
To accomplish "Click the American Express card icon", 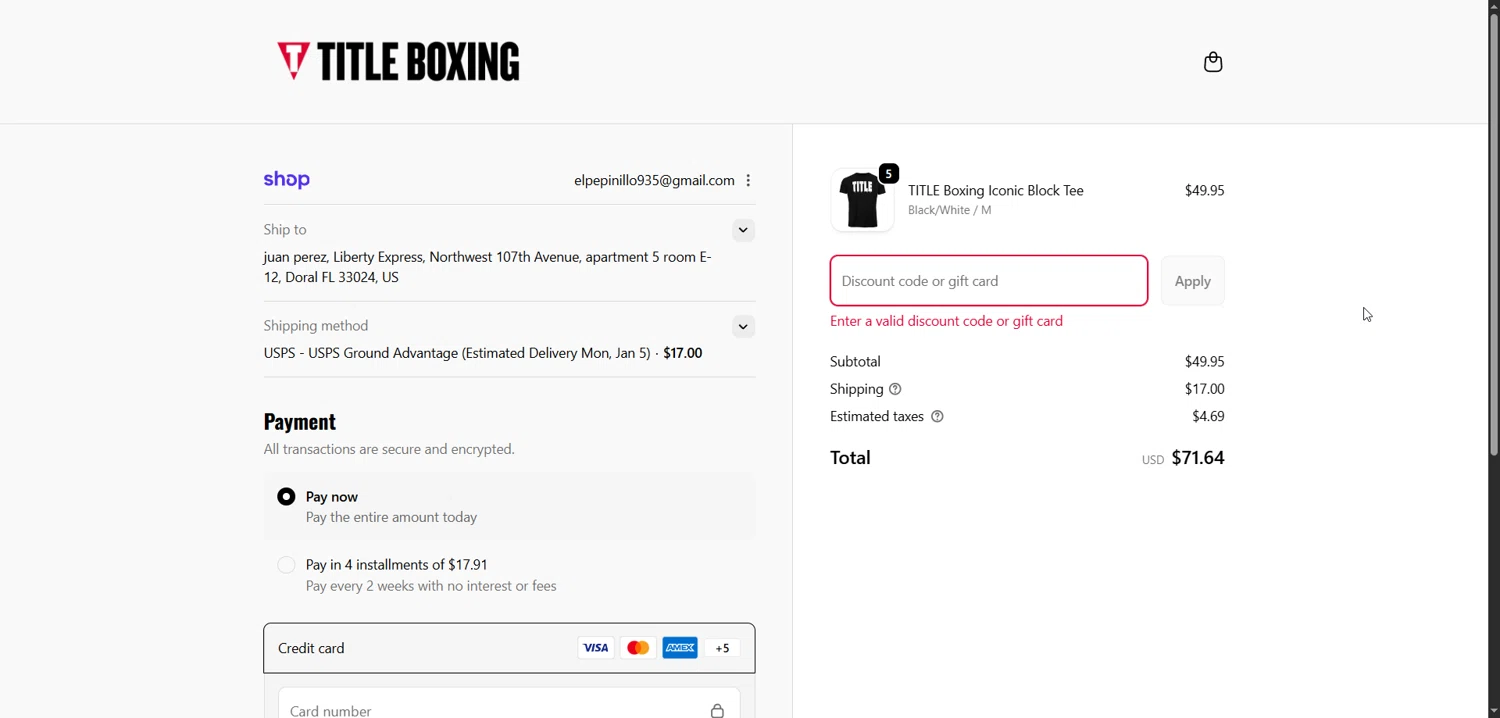I will (x=680, y=648).
